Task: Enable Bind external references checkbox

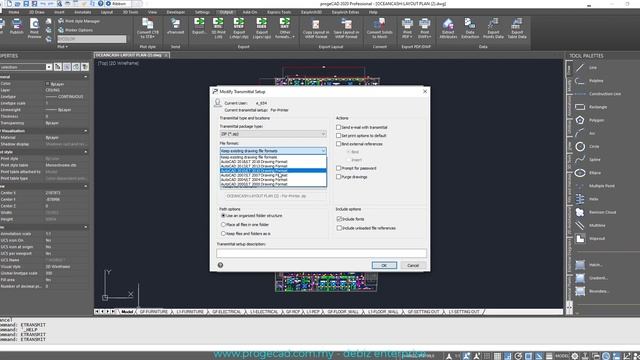Action: (338, 144)
